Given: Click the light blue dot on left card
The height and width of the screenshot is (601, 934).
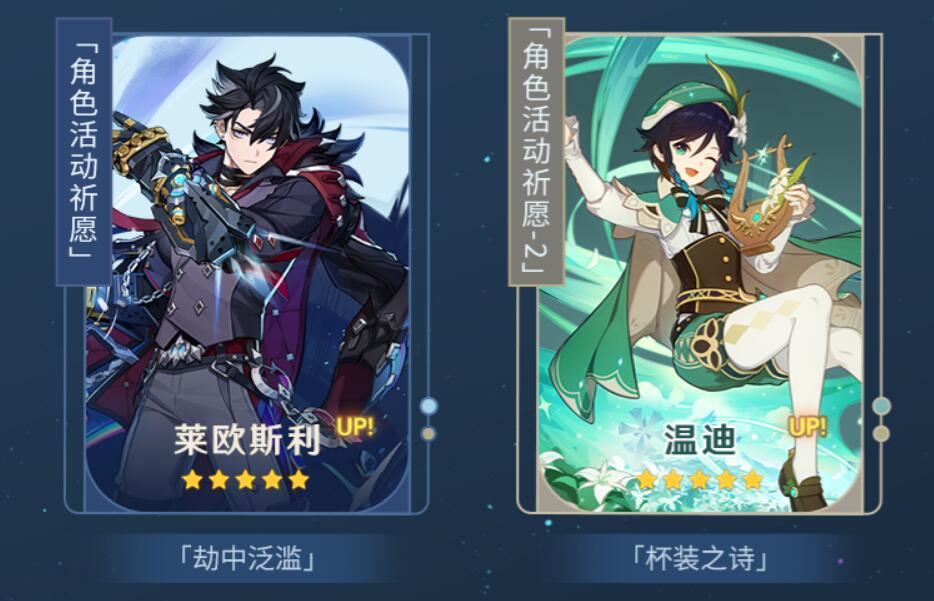Looking at the screenshot, I should coord(428,407).
